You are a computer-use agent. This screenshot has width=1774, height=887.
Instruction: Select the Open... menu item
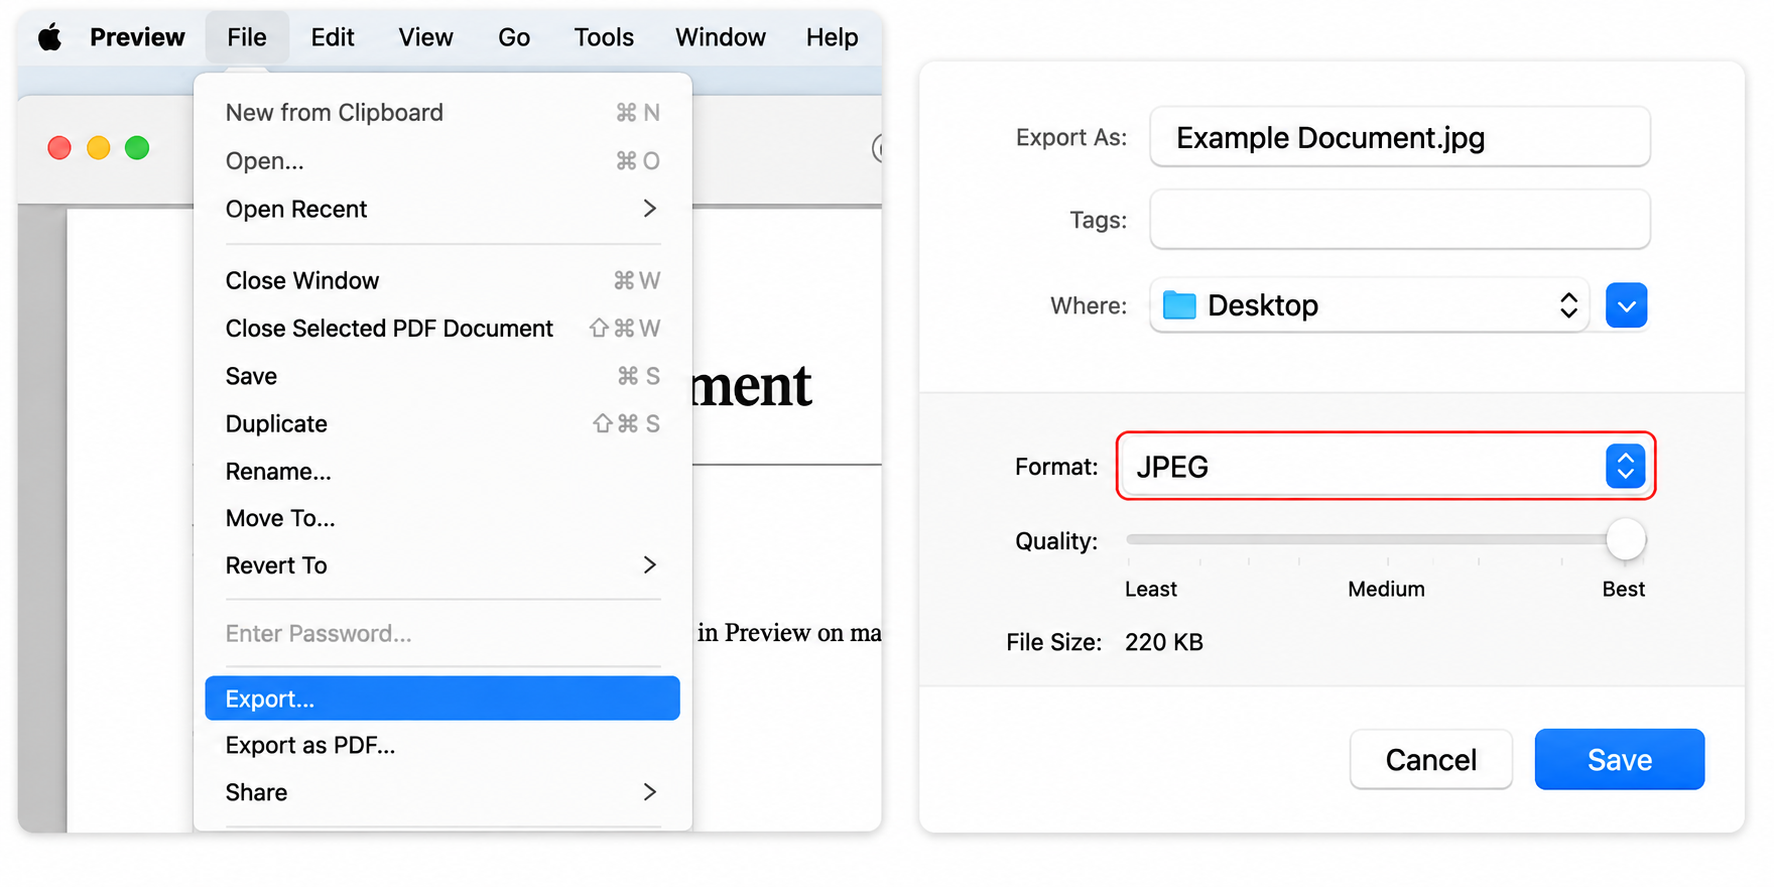(x=442, y=161)
